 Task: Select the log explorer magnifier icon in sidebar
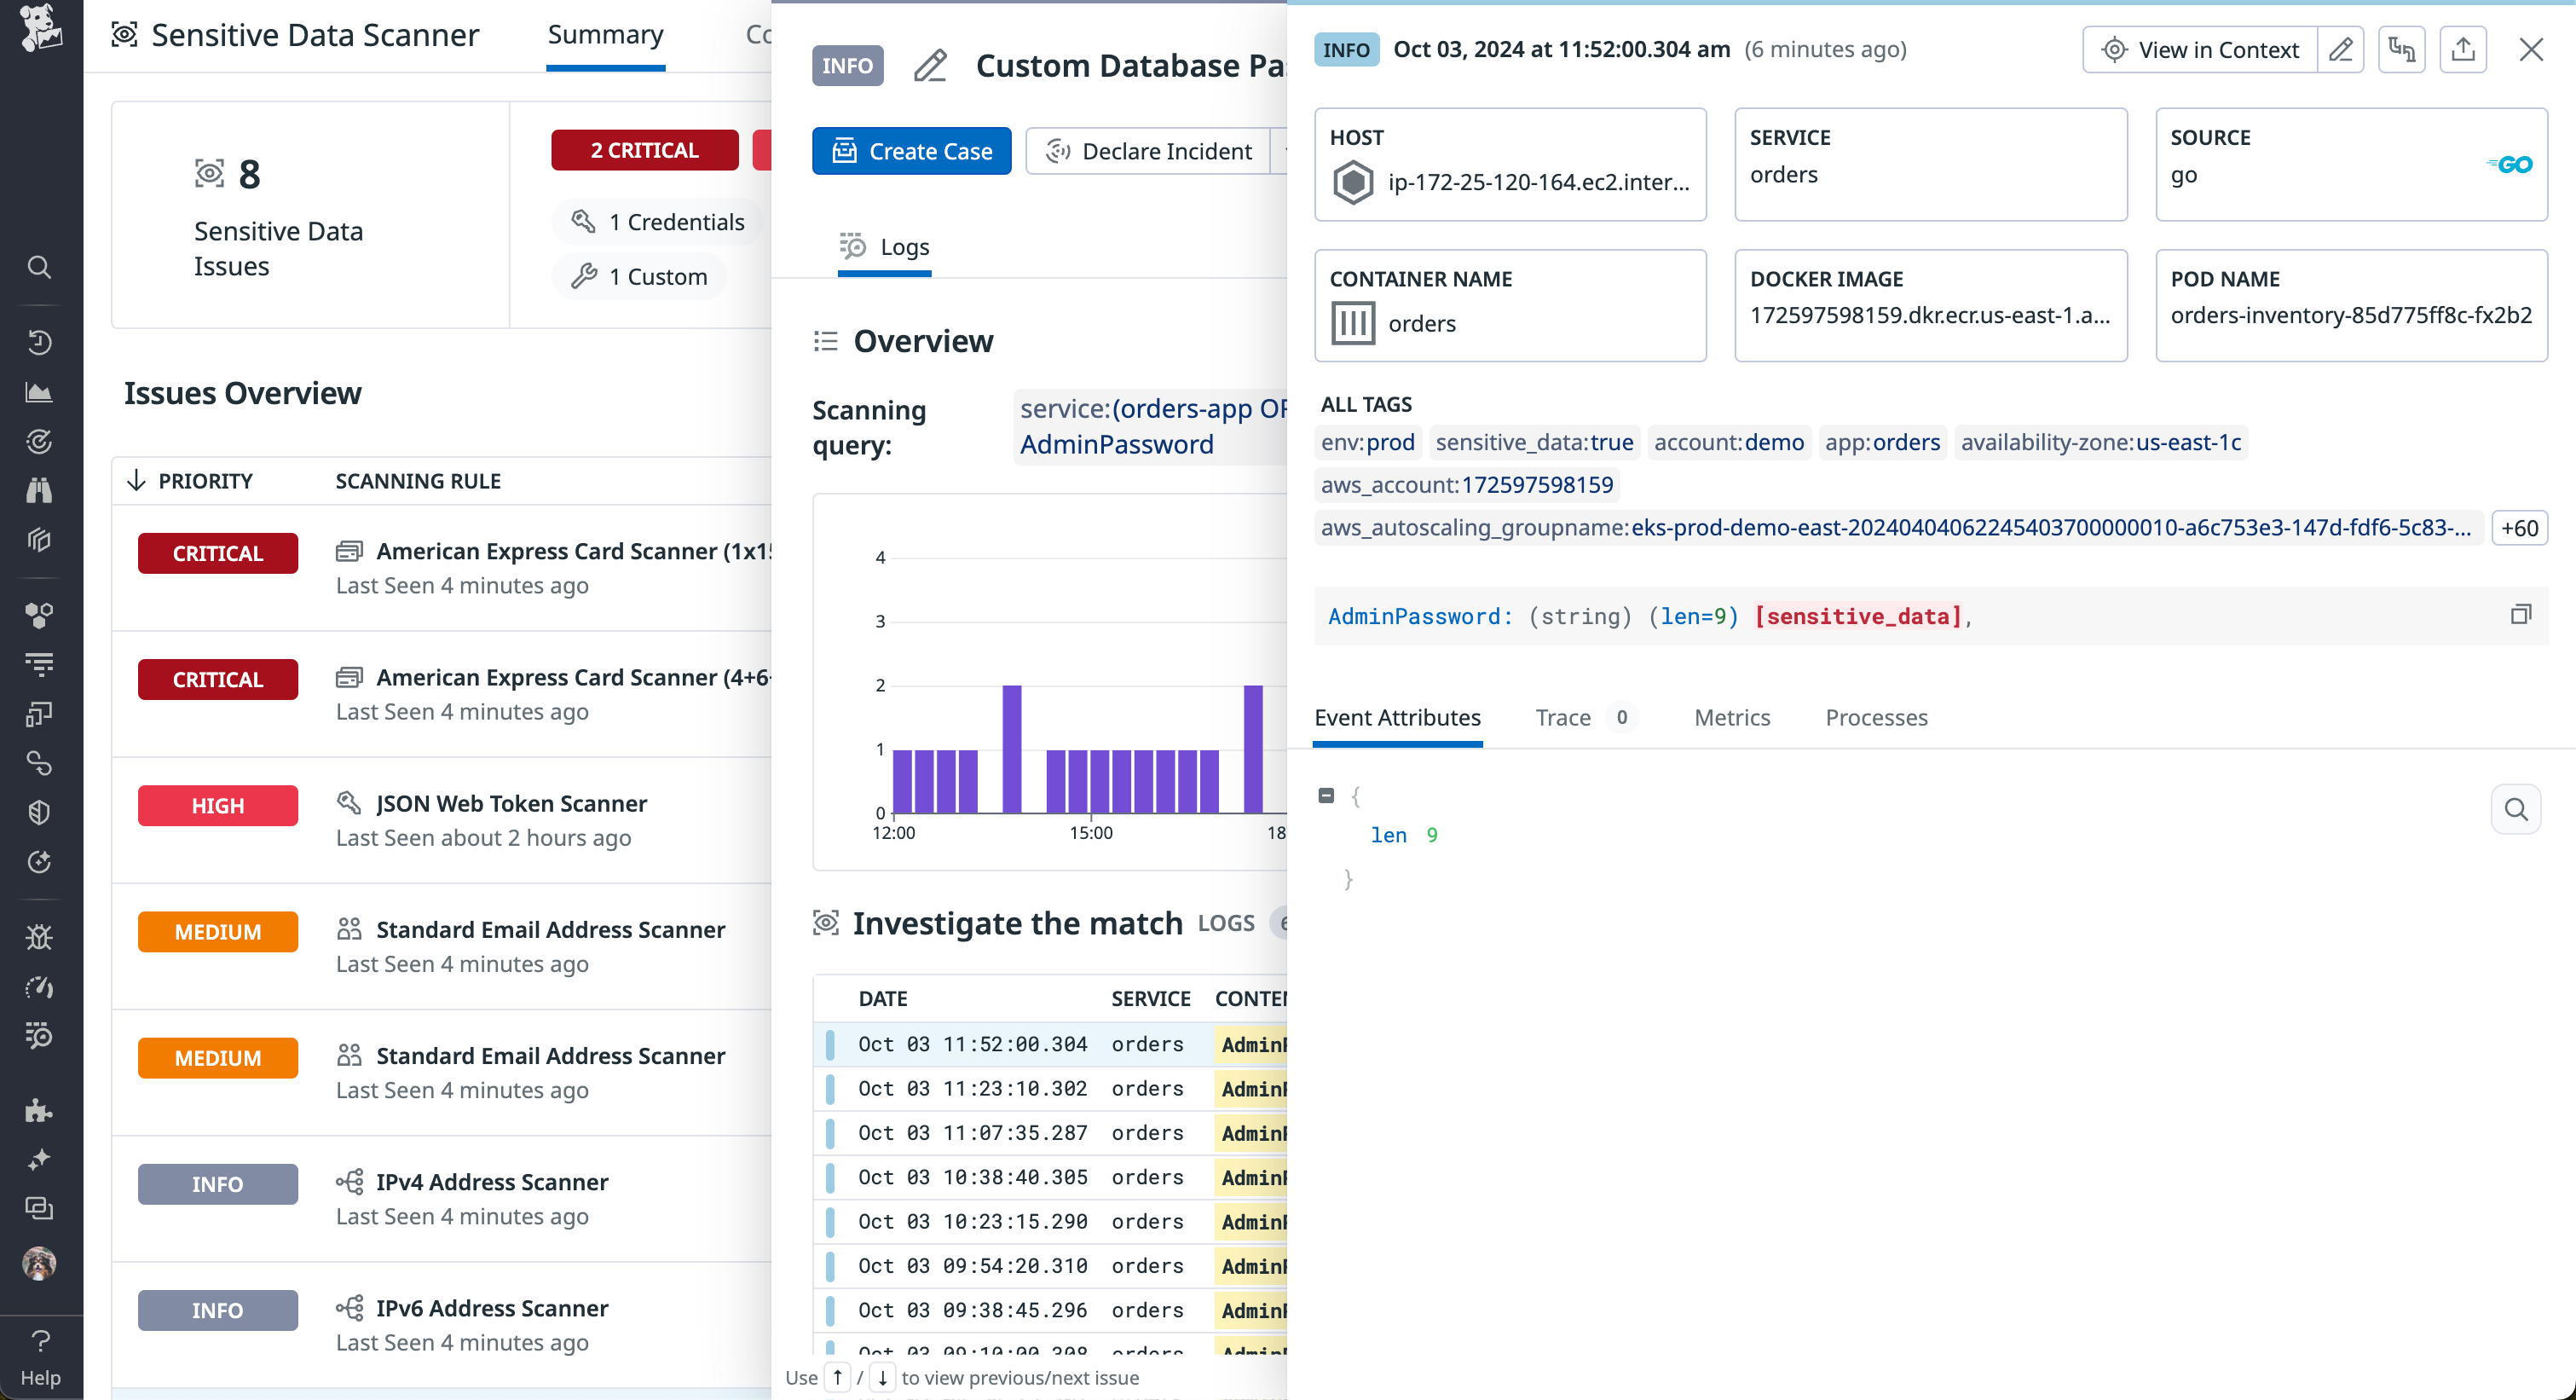(x=40, y=1035)
